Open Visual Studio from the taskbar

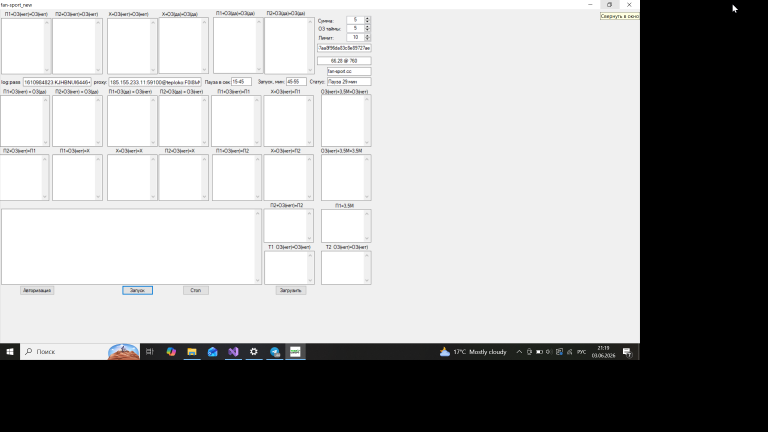coord(233,352)
